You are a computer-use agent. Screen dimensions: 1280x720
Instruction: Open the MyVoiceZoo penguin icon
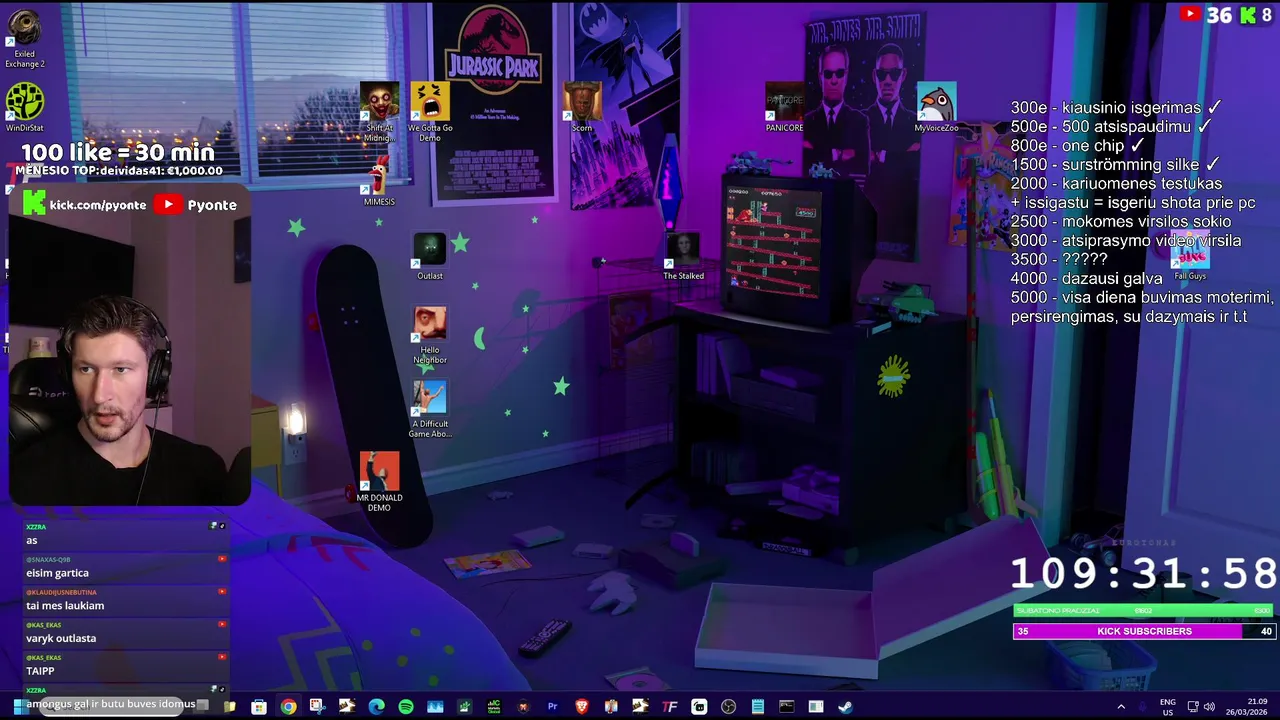point(936,107)
